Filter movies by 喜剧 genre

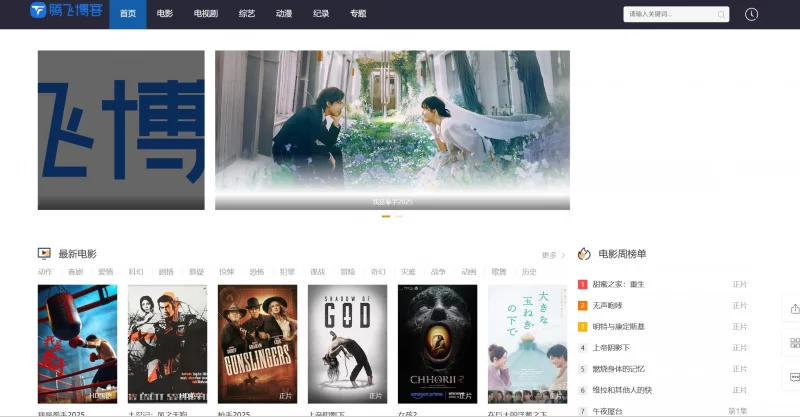click(x=75, y=272)
